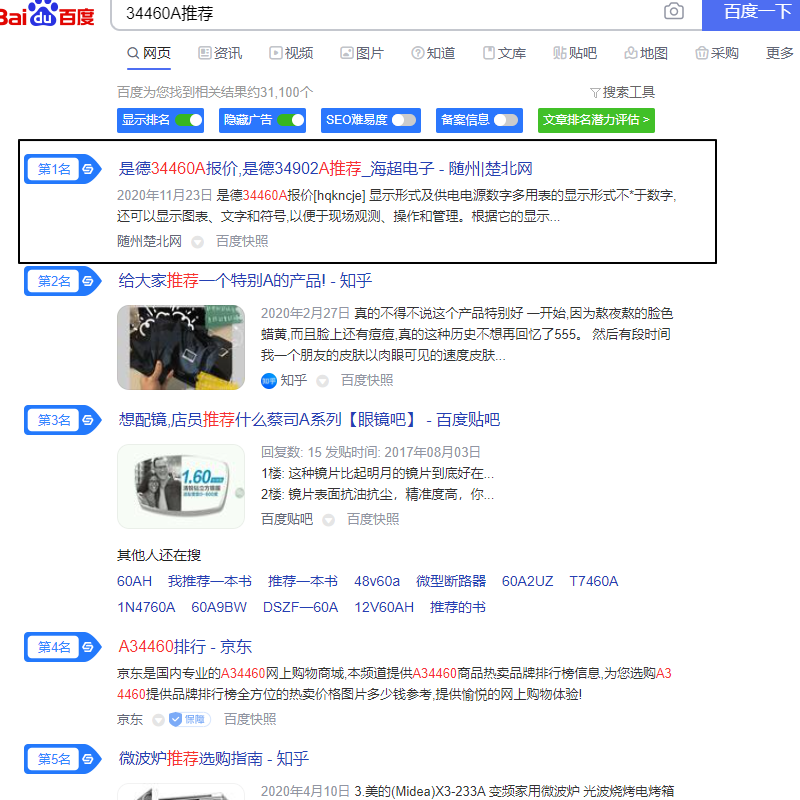Screen dimensions: 800x800
Task: Click related search 48v60a
Action: (x=377, y=582)
